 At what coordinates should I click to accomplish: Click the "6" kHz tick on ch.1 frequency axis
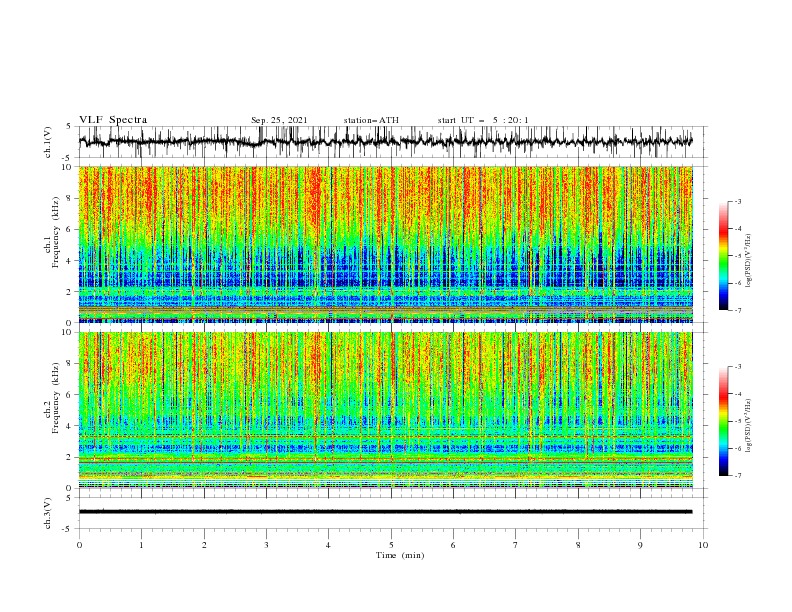(x=70, y=229)
